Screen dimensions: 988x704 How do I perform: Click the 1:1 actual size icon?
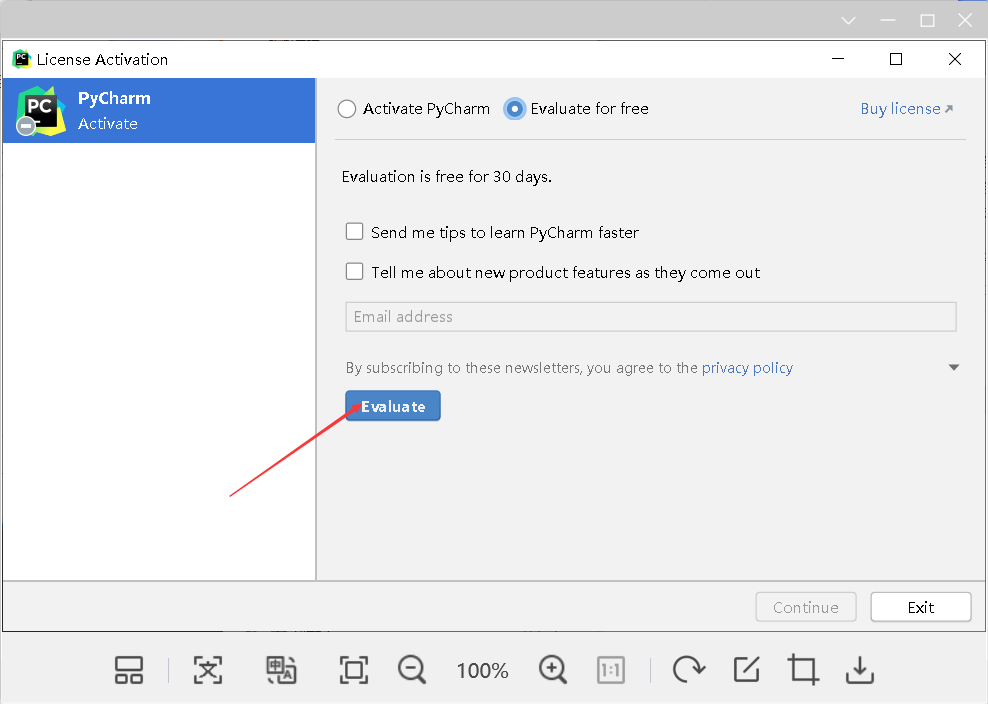click(611, 670)
